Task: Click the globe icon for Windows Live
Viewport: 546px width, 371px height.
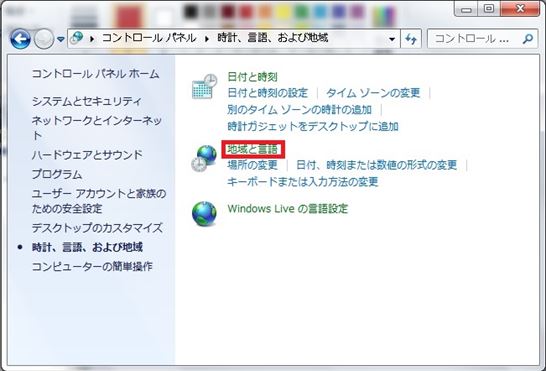Action: tap(204, 214)
